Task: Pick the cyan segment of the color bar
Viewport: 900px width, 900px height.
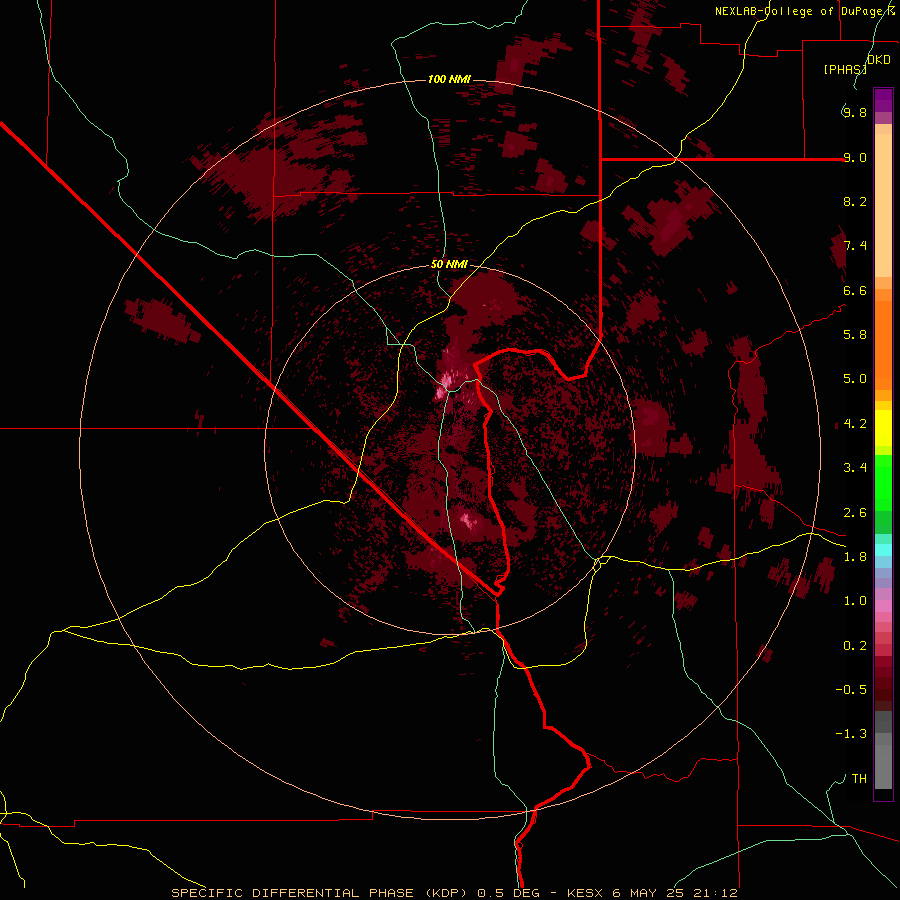Action: (x=883, y=549)
